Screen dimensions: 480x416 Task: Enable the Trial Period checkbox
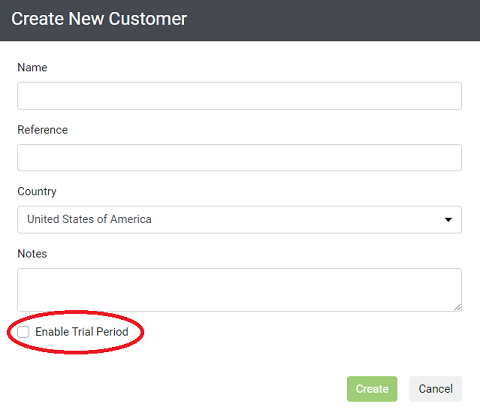(x=23, y=332)
